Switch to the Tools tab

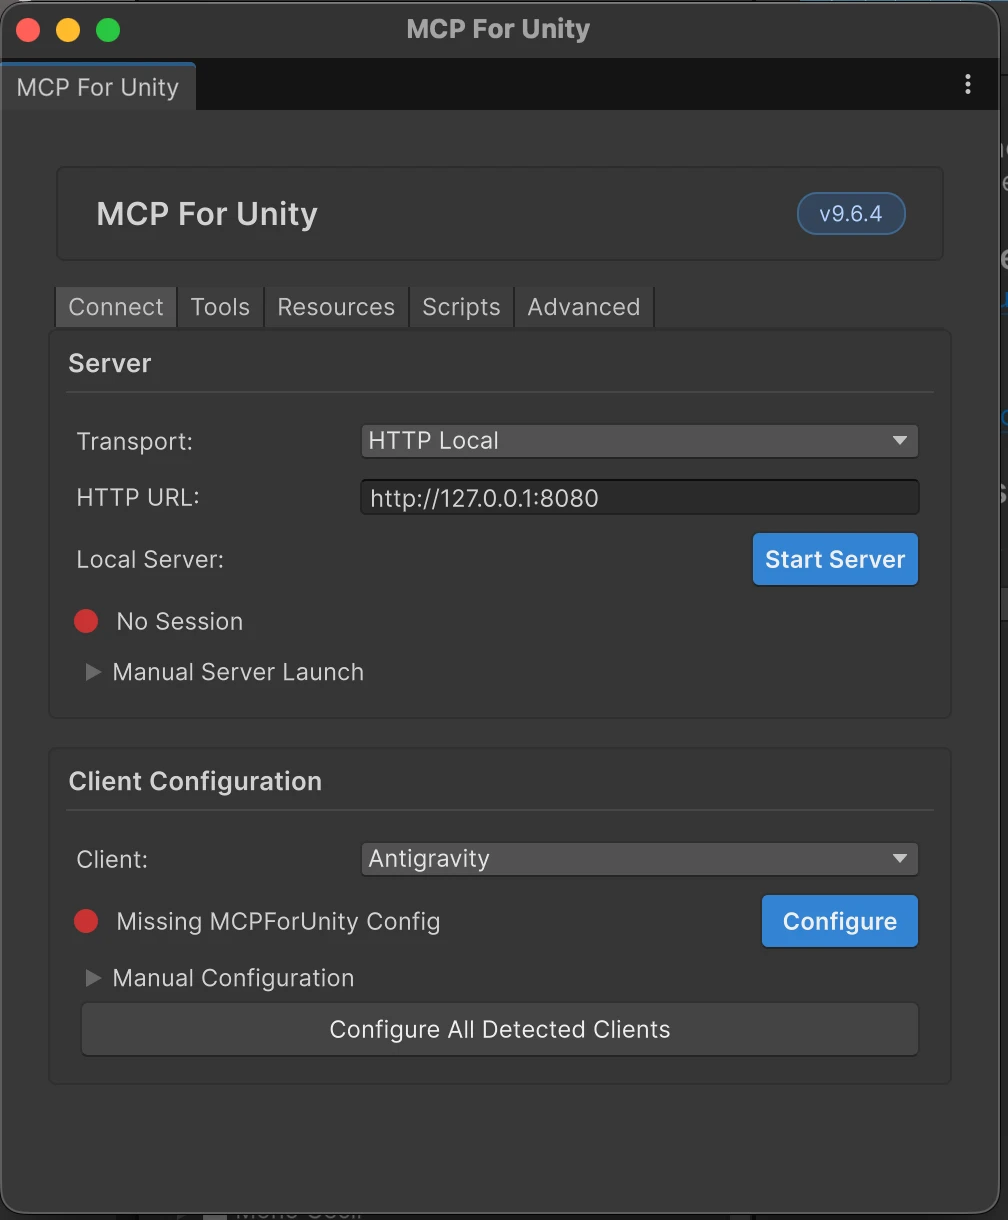[x=220, y=307]
